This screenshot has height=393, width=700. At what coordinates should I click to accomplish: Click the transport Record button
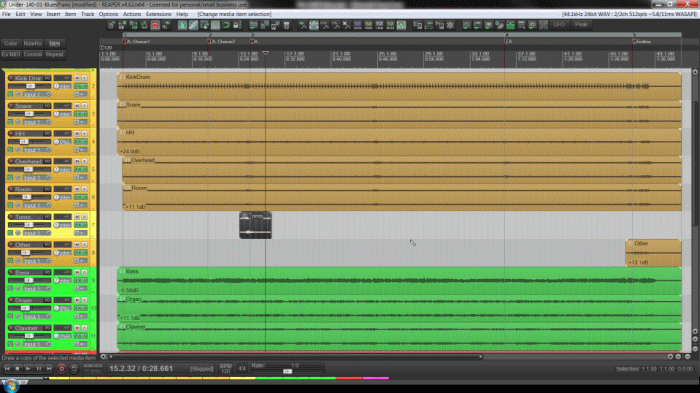click(62, 369)
